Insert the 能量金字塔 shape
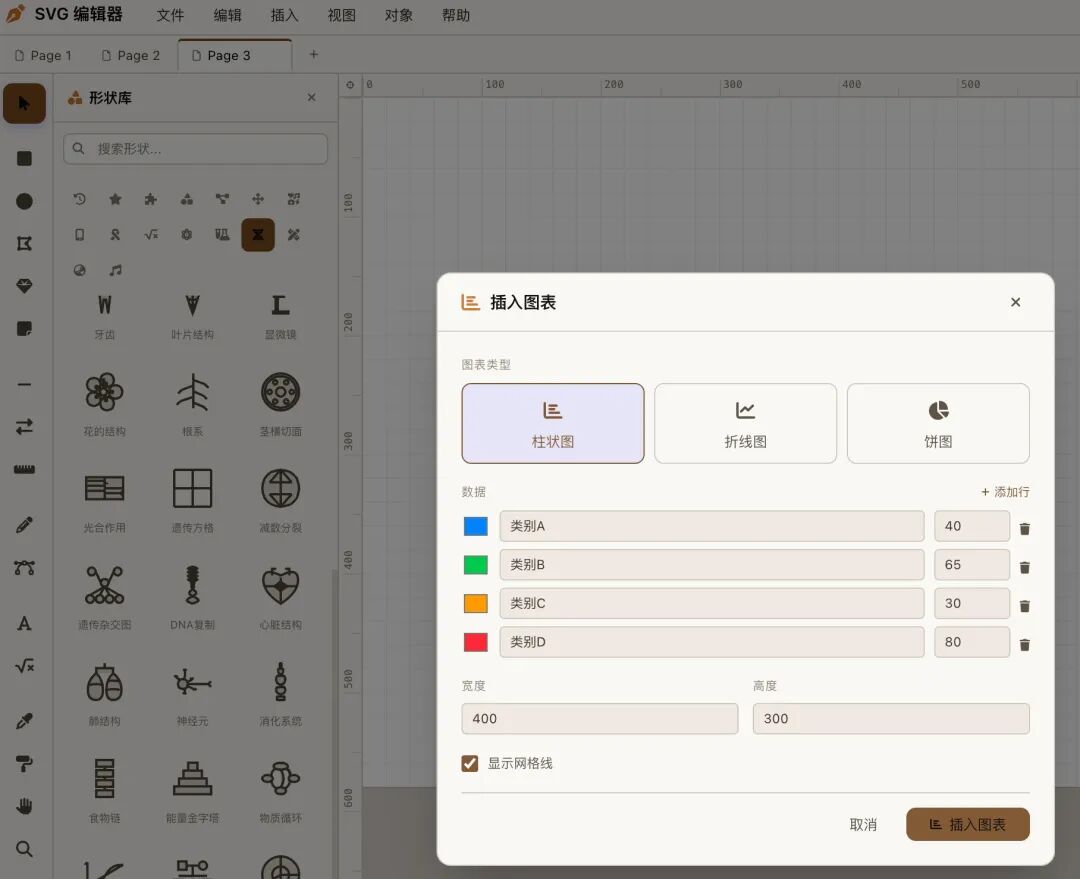Screen dimensions: 1080x879 [193, 790]
